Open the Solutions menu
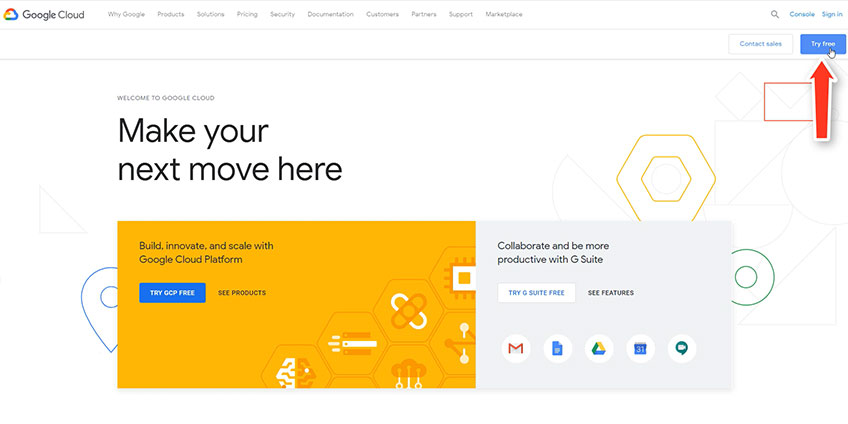Image resolution: width=848 pixels, height=424 pixels. [210, 15]
